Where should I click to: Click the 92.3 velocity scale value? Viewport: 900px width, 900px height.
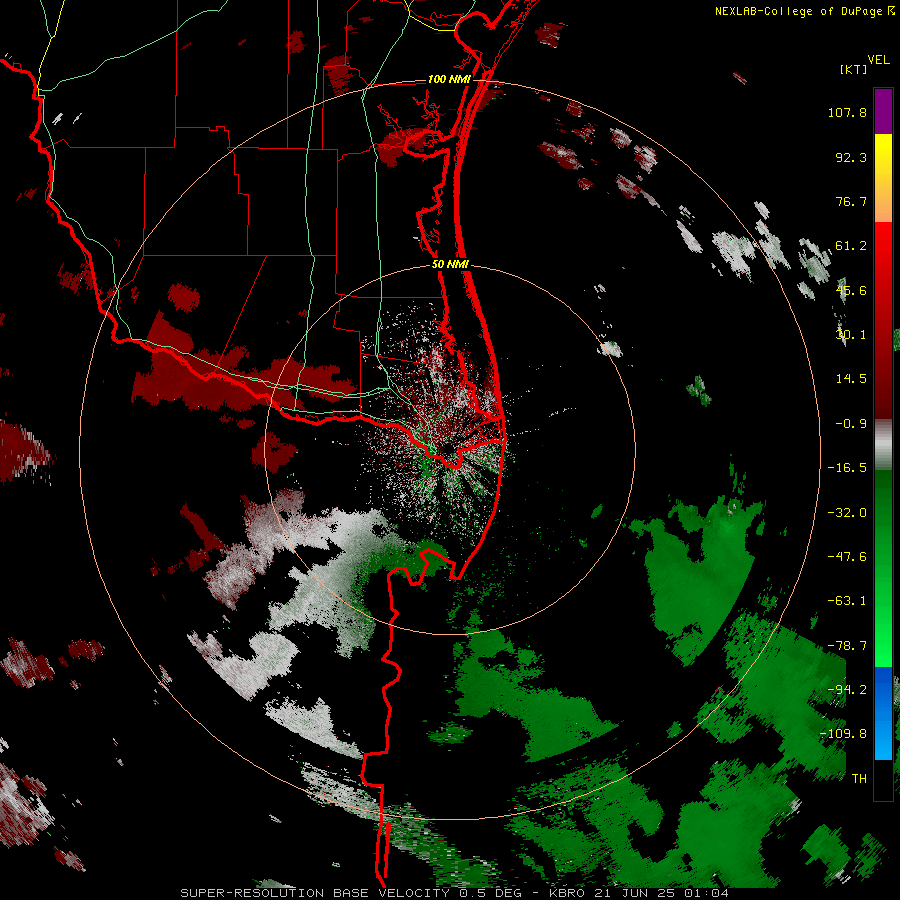pyautogui.click(x=851, y=157)
